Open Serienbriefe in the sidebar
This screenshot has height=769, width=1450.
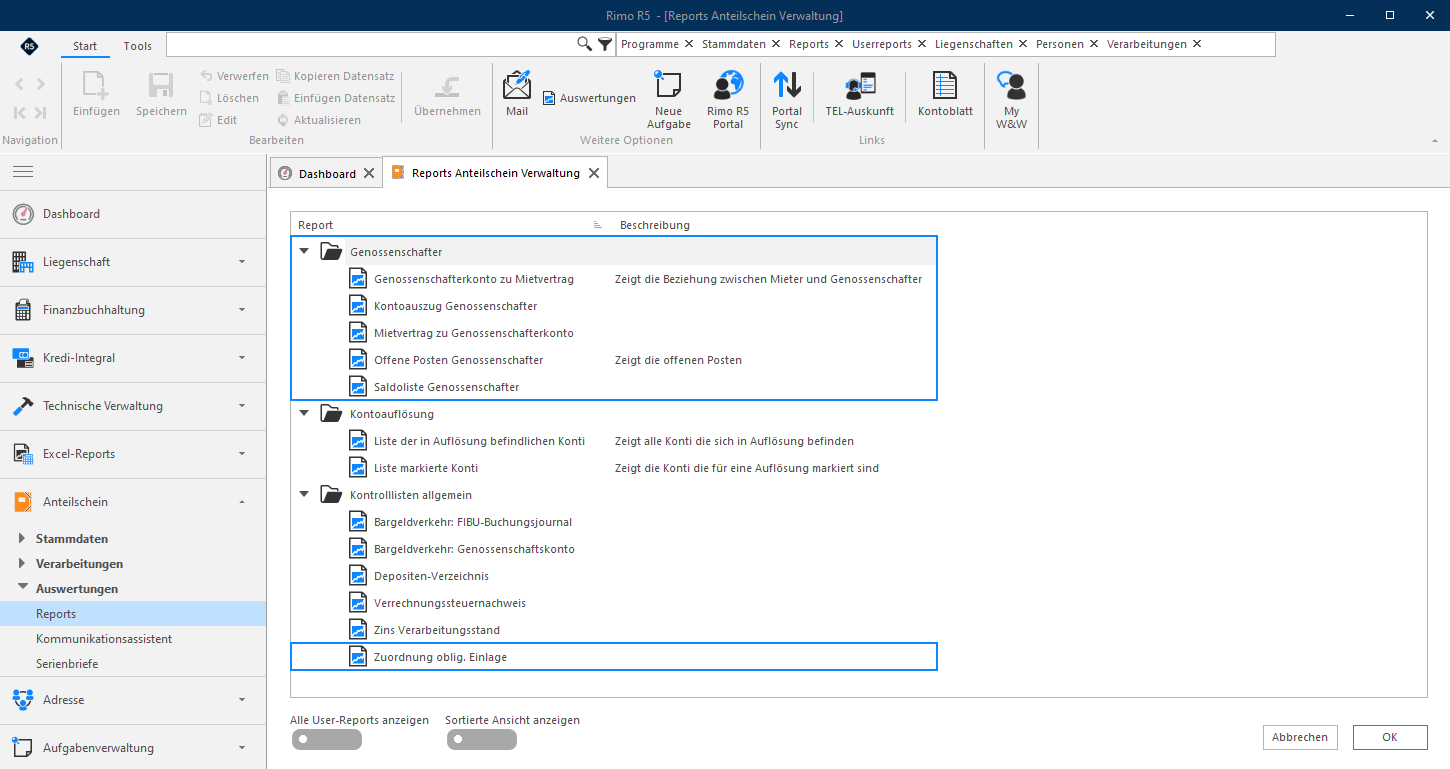pyautogui.click(x=67, y=664)
